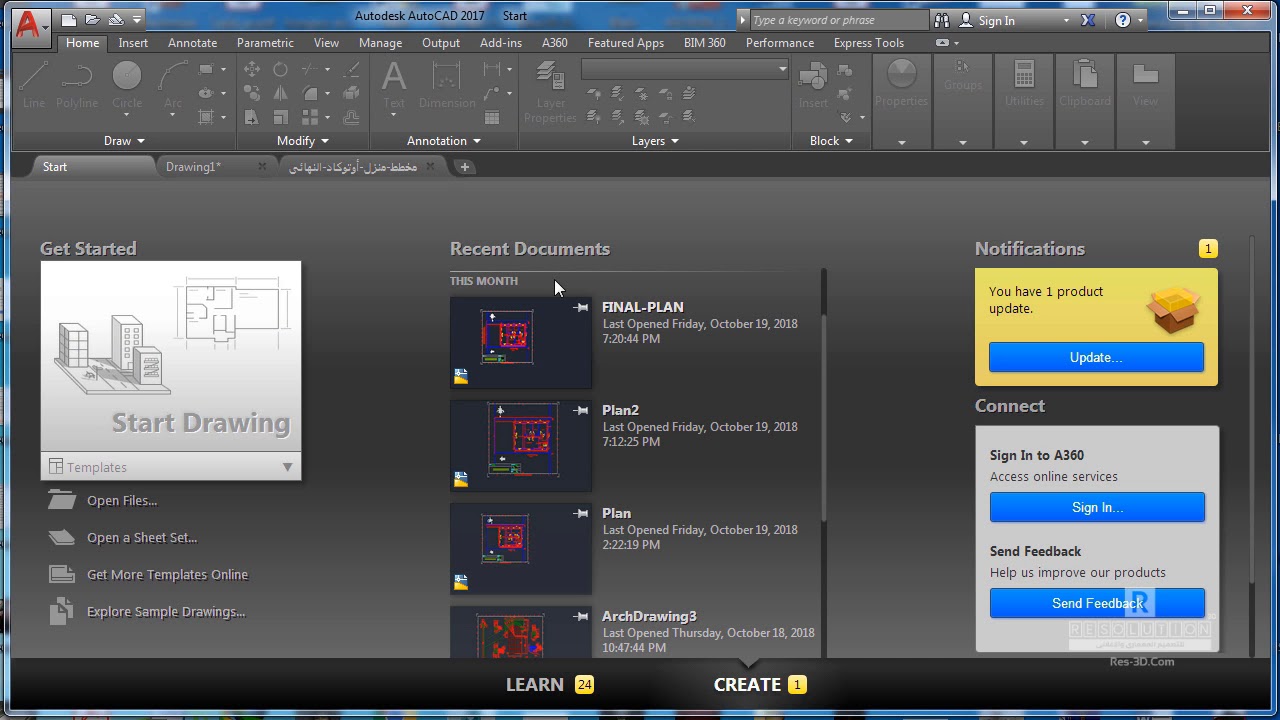Viewport: 1280px width, 720px height.
Task: Select the Explode tool in Modify panel
Action: pyautogui.click(x=351, y=93)
